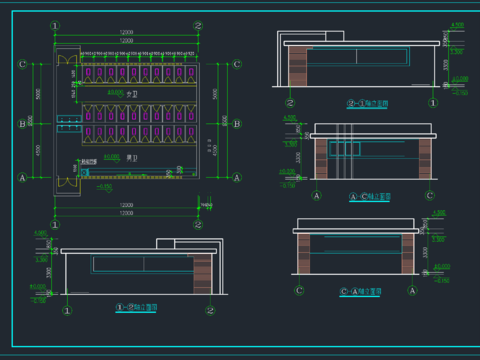Select the topmost 12000 dimension above the plan
Screen dimensions: 480x360
pyautogui.click(x=126, y=33)
